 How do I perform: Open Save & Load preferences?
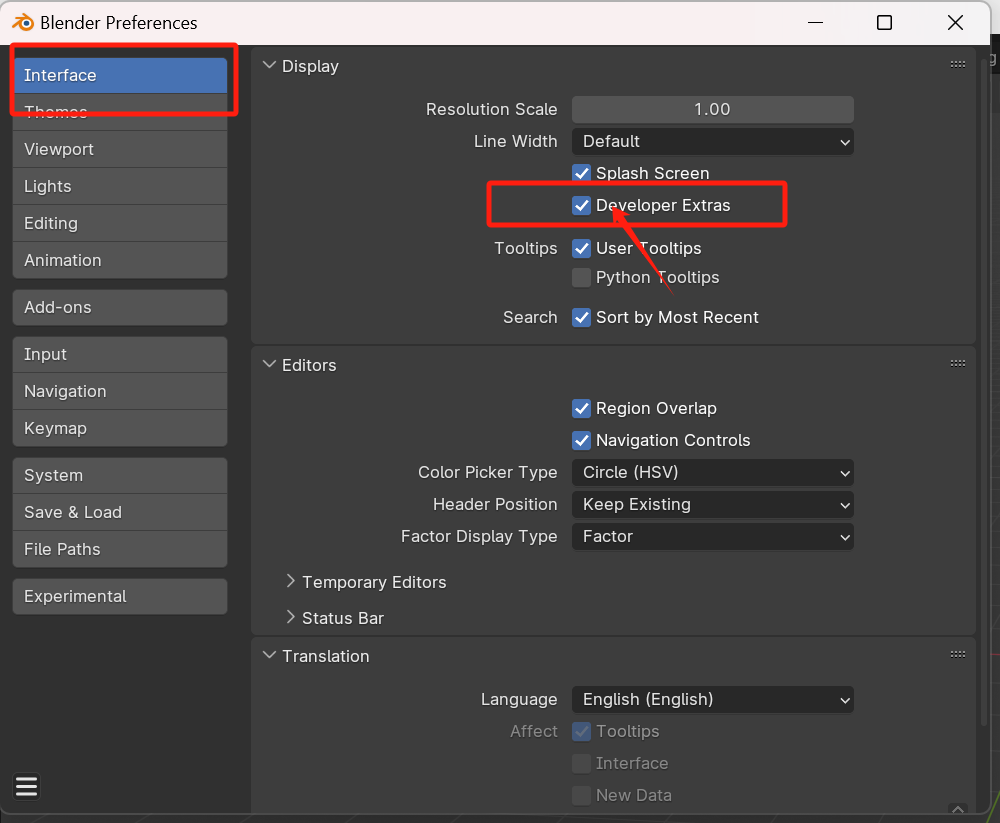point(120,513)
